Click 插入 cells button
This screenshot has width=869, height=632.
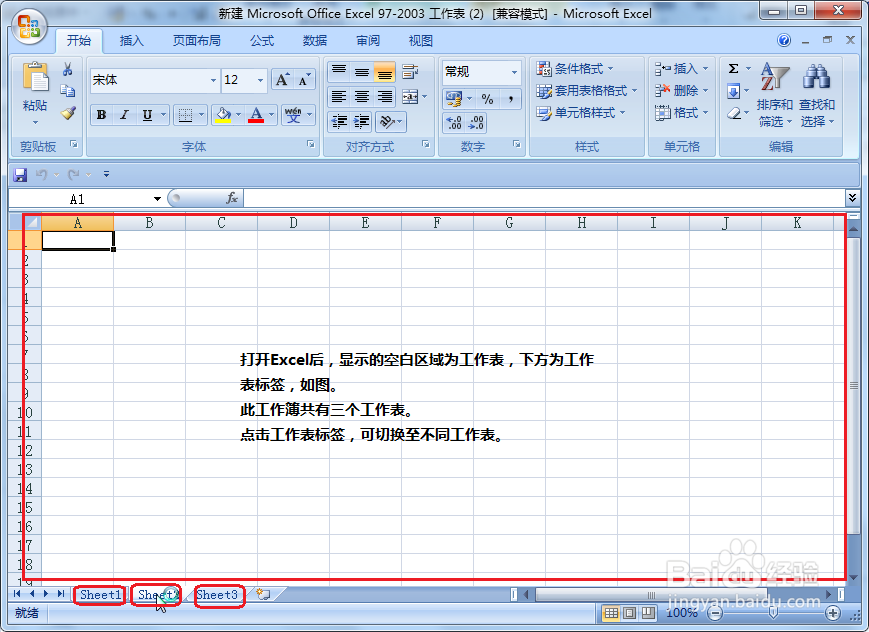pos(681,69)
